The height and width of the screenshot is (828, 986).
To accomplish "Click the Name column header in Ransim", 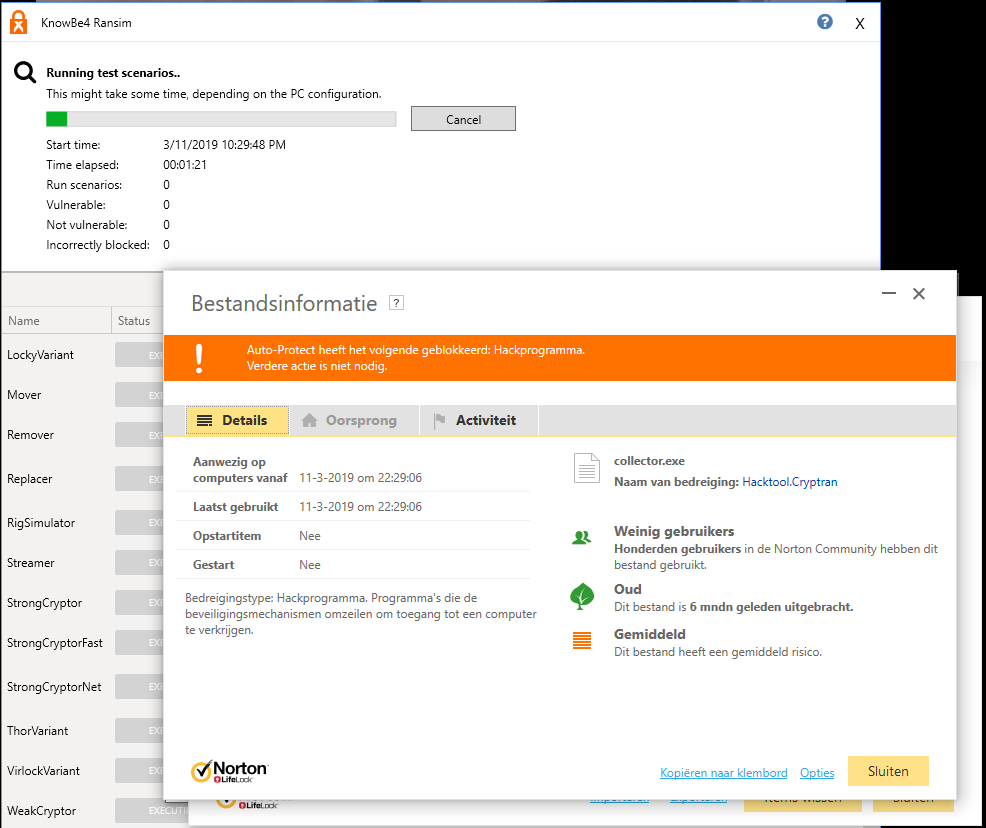I will click(57, 321).
